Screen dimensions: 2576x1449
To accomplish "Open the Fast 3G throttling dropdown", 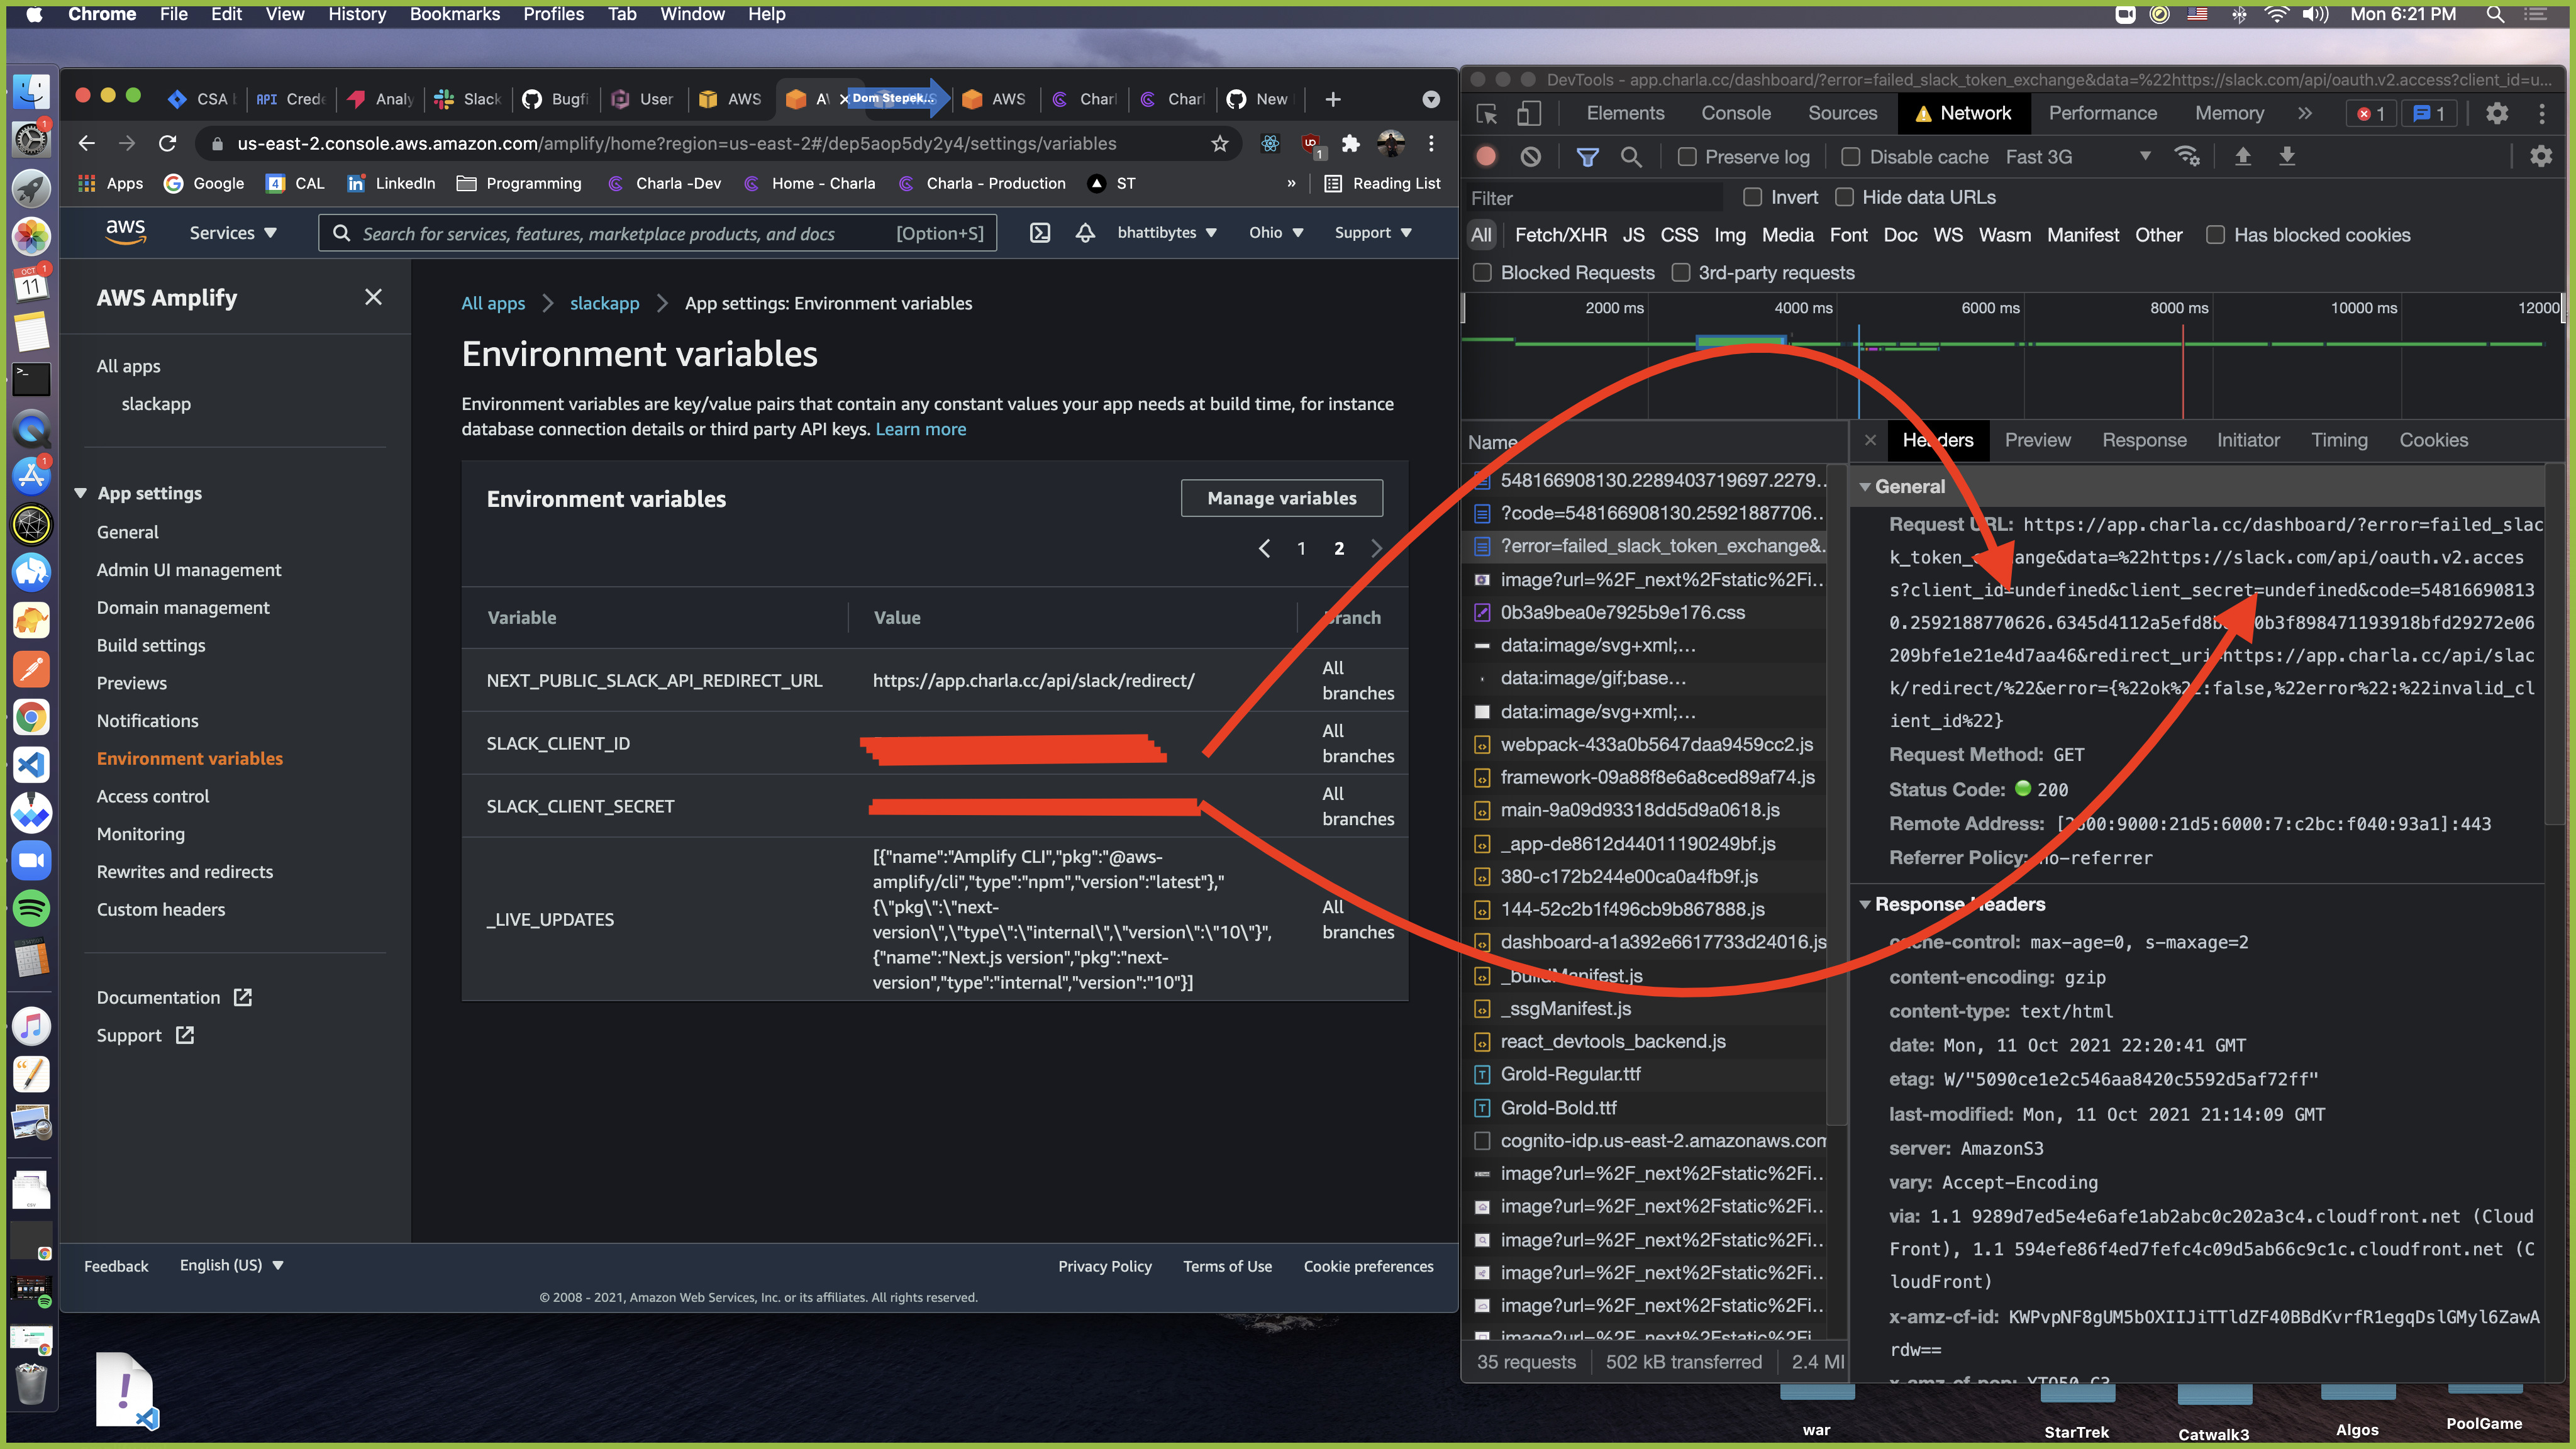I will [2078, 157].
